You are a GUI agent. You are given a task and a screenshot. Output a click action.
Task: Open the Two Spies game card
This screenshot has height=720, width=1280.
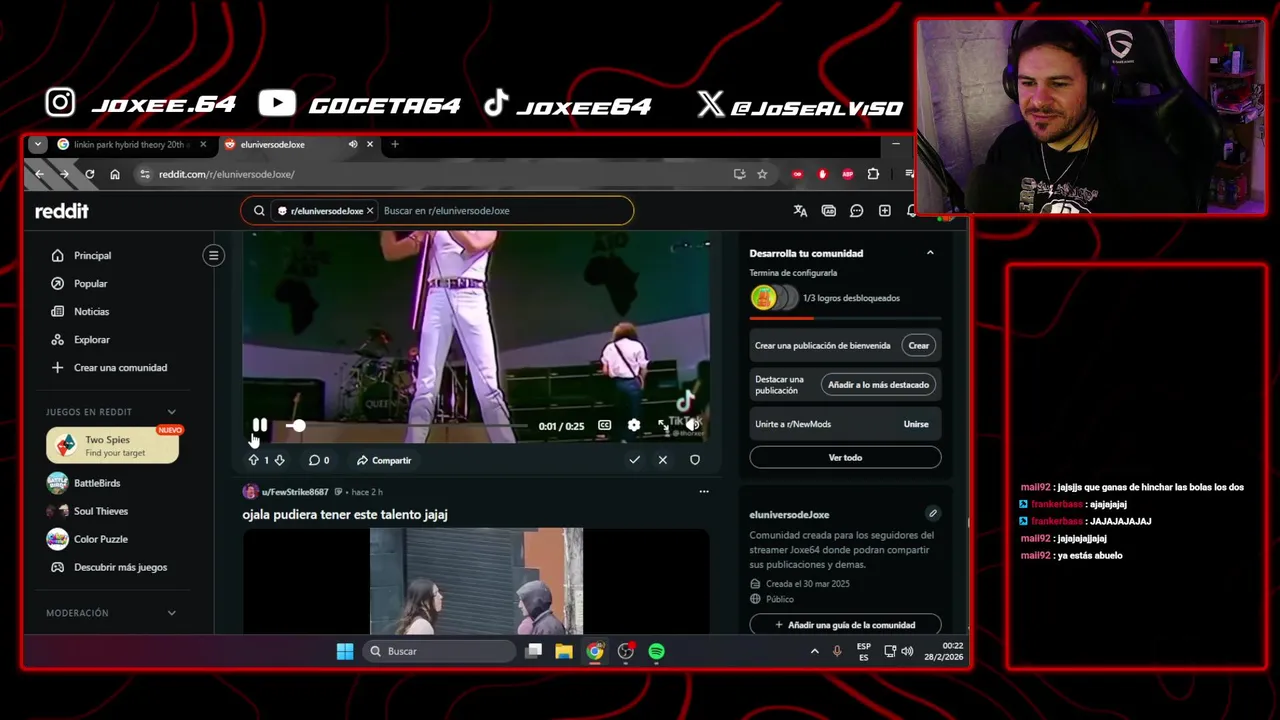pos(112,446)
